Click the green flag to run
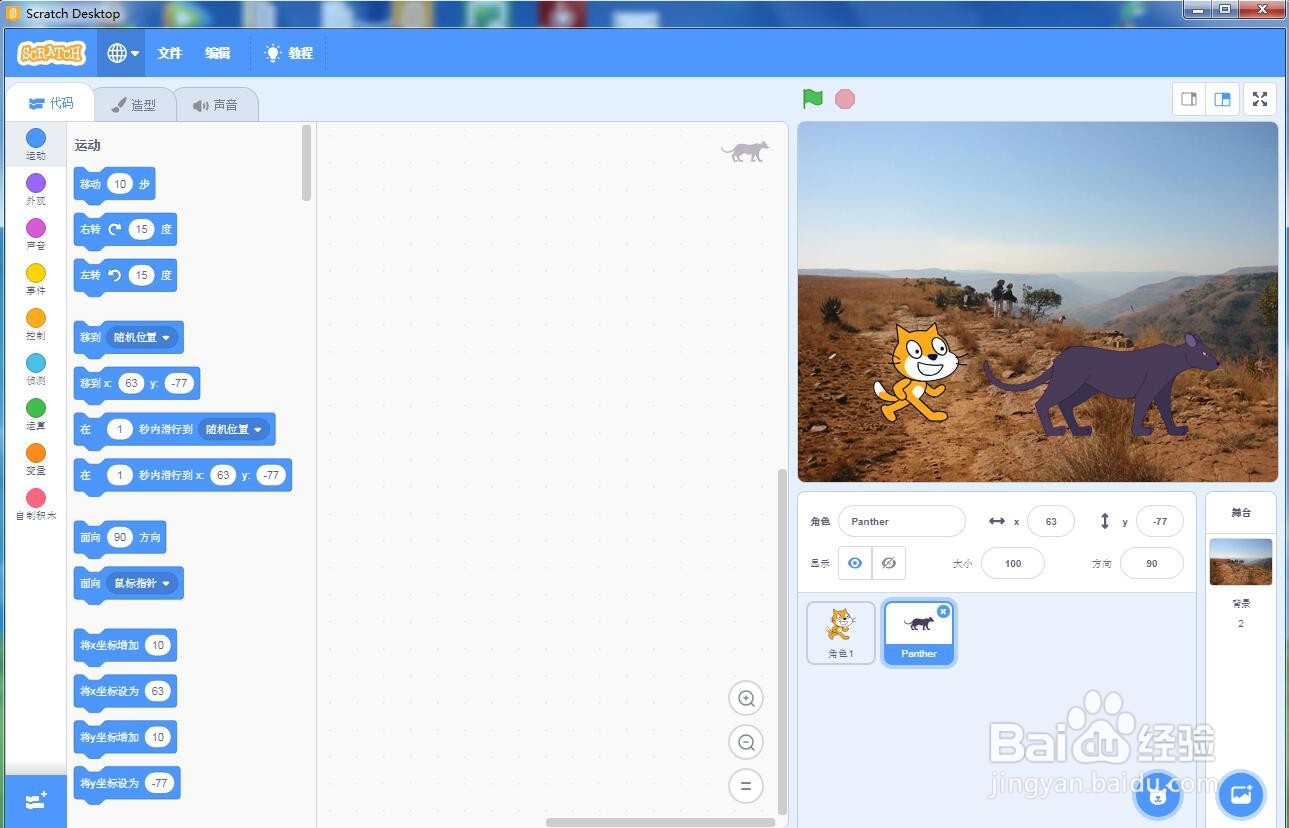This screenshot has width=1289, height=828. click(813, 98)
